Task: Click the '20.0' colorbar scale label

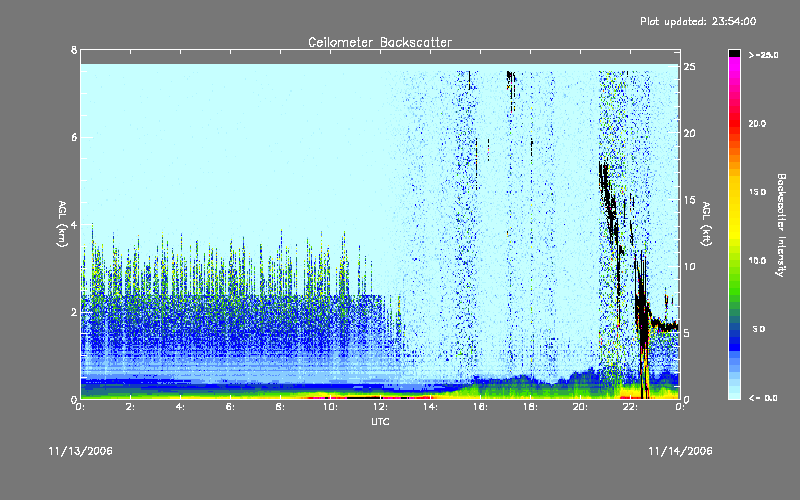Action: 757,124
